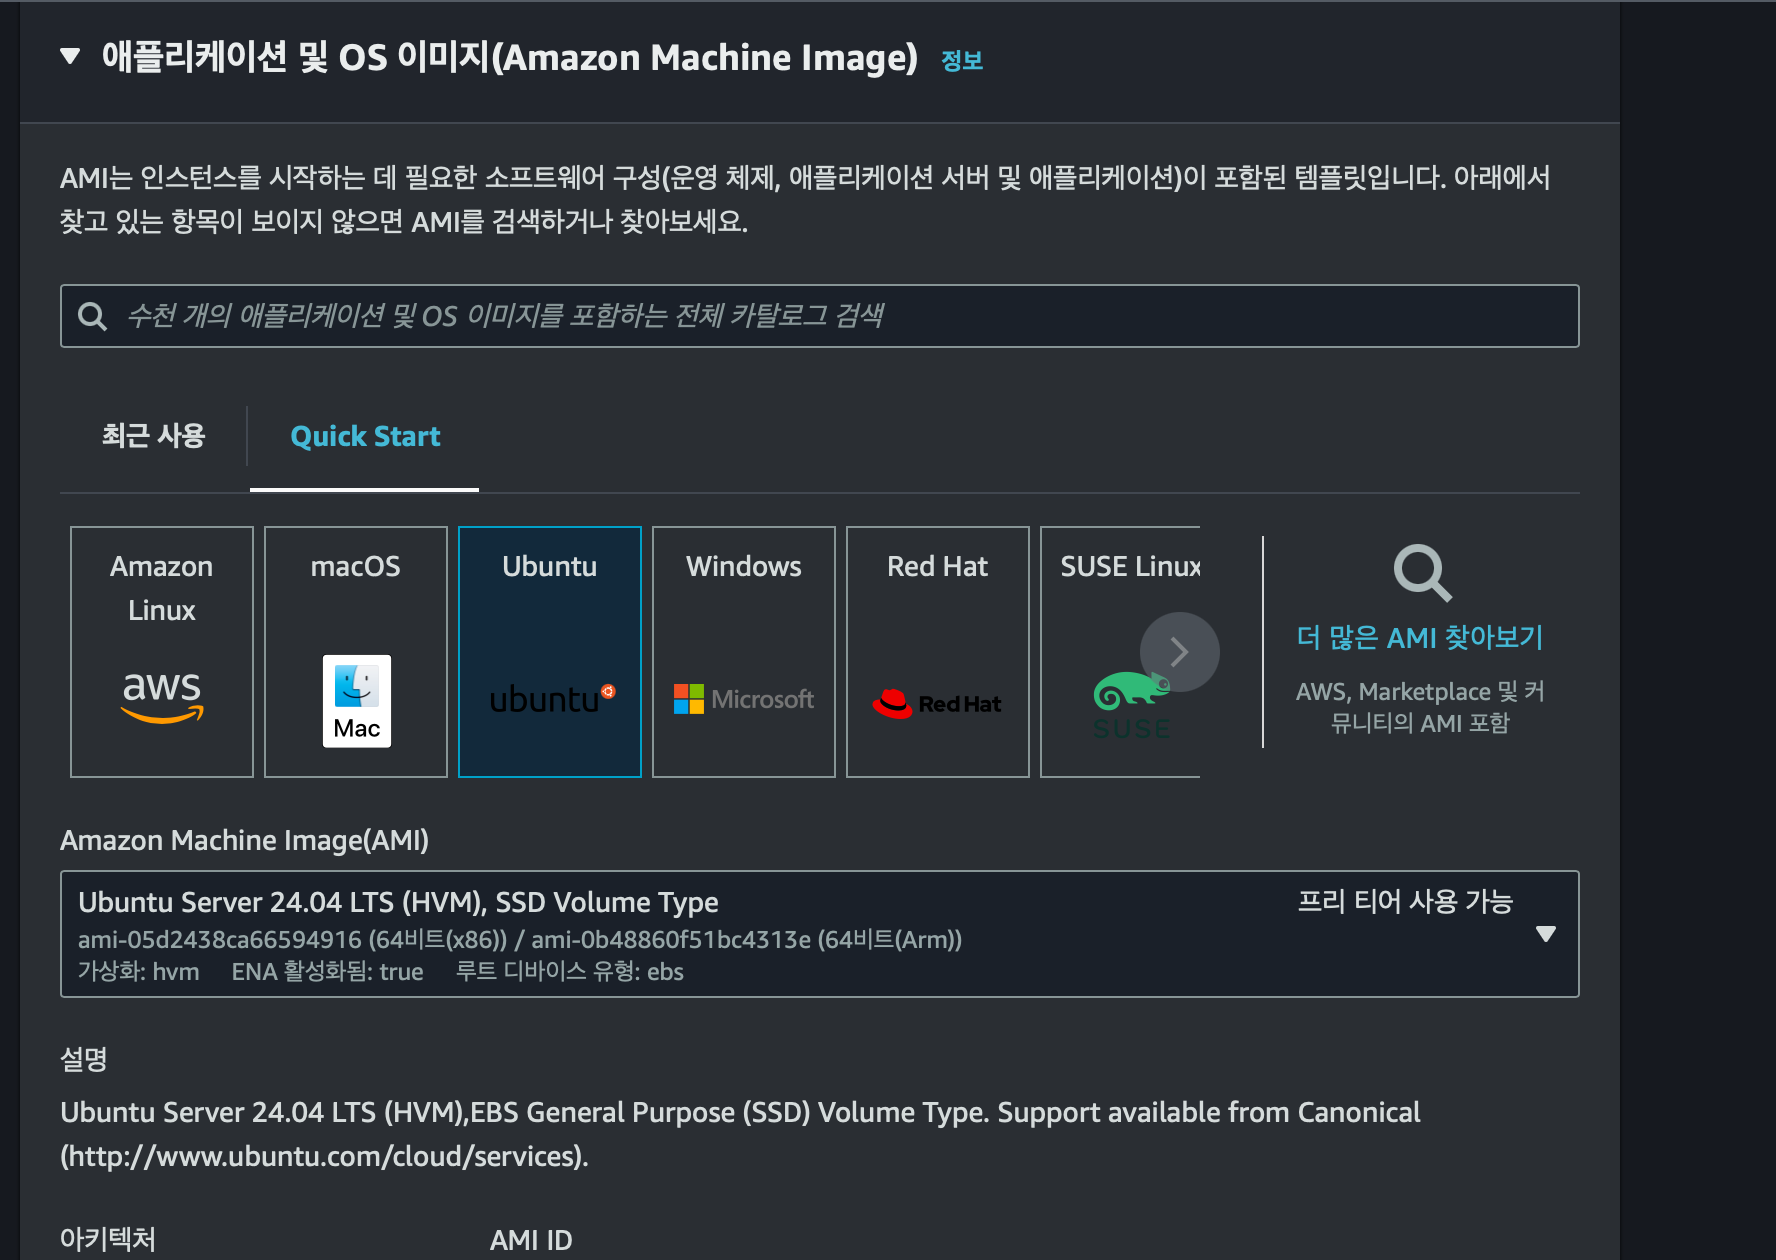The width and height of the screenshot is (1776, 1260).
Task: Click the large browse AMI magnifier icon
Action: pos(1422,573)
